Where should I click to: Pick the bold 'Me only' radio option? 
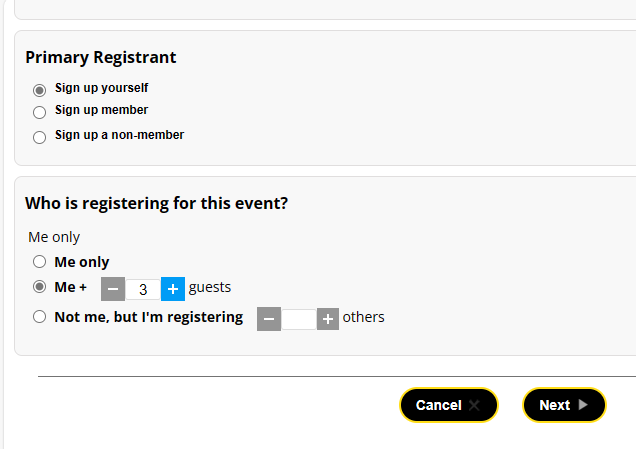[x=40, y=262]
